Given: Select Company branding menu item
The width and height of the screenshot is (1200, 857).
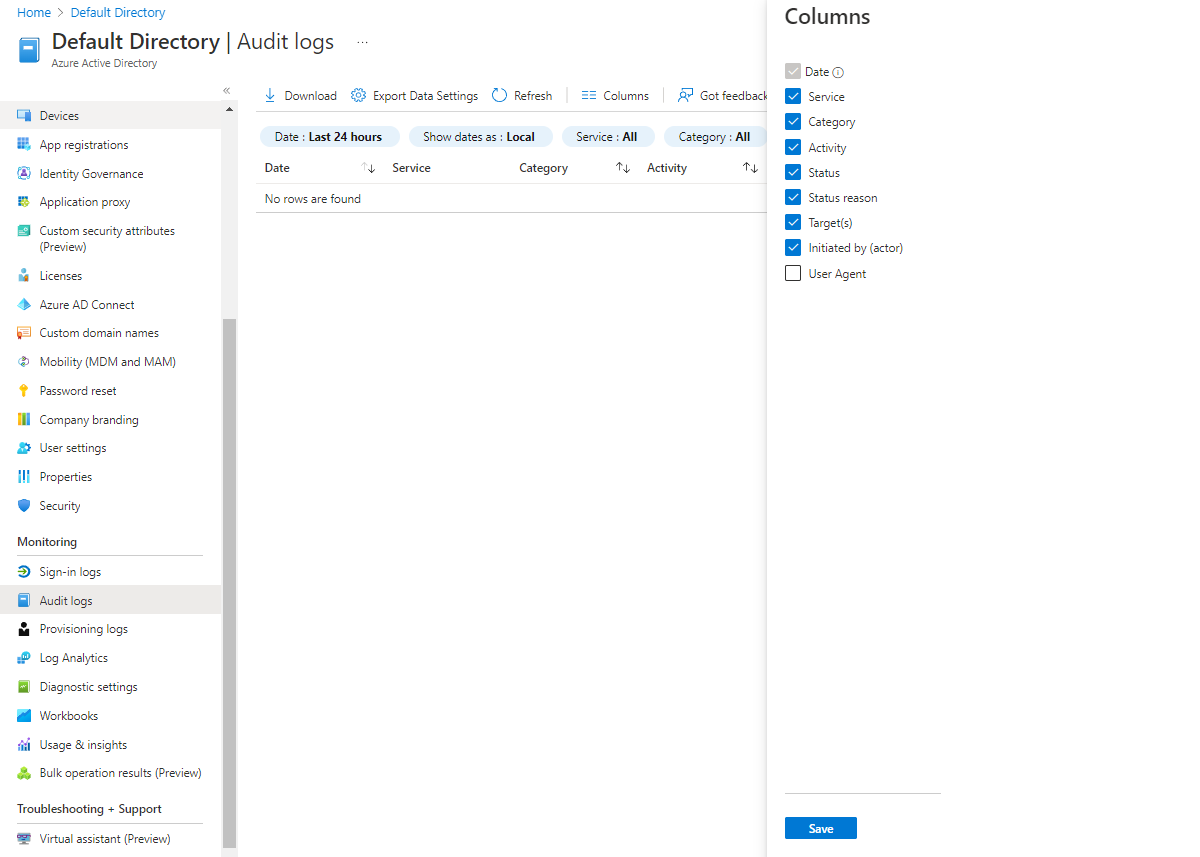Looking at the screenshot, I should [110, 420].
